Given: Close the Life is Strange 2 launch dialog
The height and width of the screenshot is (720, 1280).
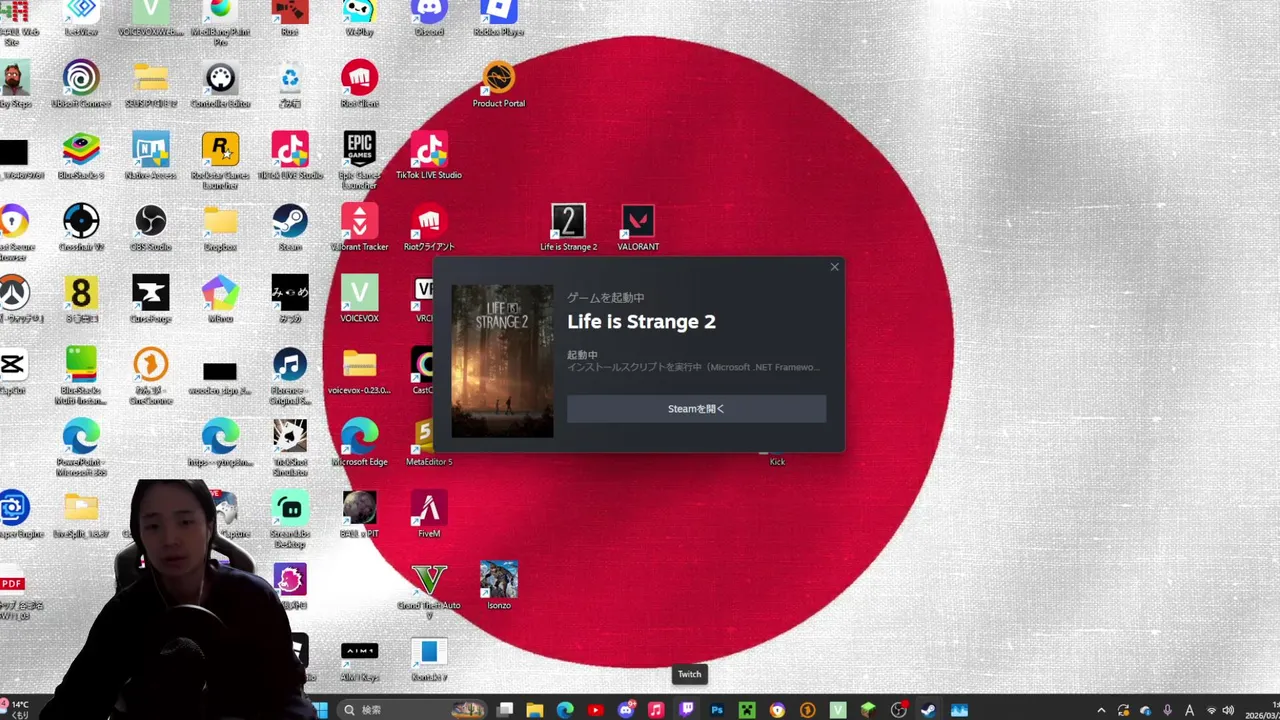Looking at the screenshot, I should tap(834, 267).
